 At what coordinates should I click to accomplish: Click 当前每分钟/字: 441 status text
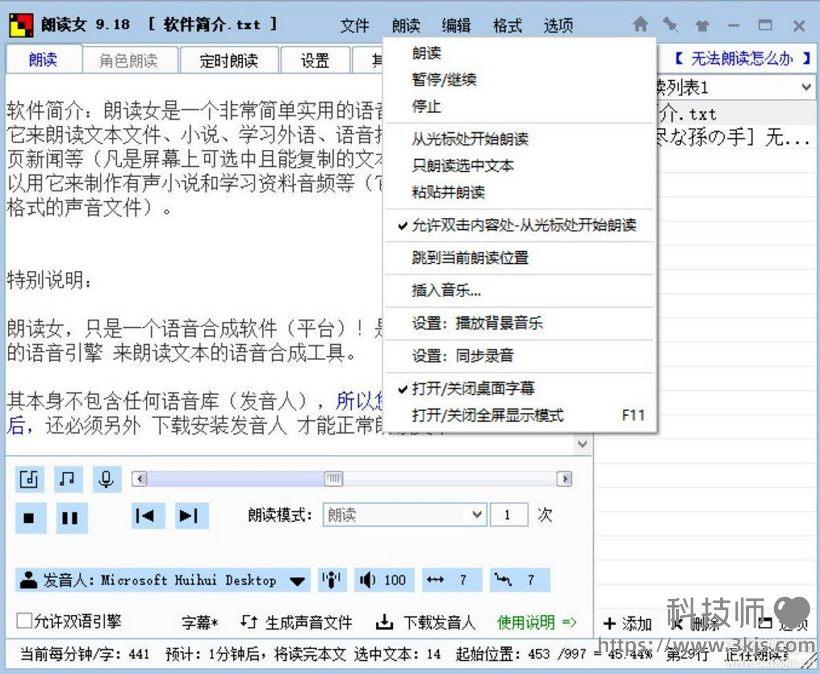click(x=85, y=654)
